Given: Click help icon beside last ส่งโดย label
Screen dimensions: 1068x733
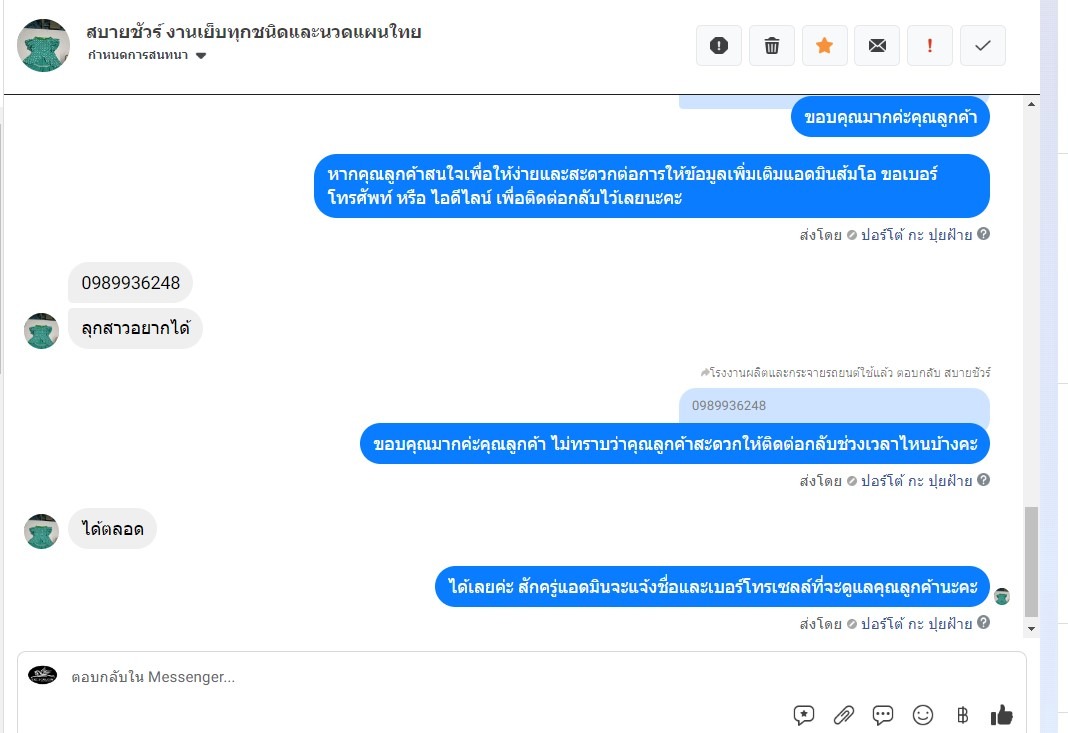Looking at the screenshot, I should tap(984, 623).
